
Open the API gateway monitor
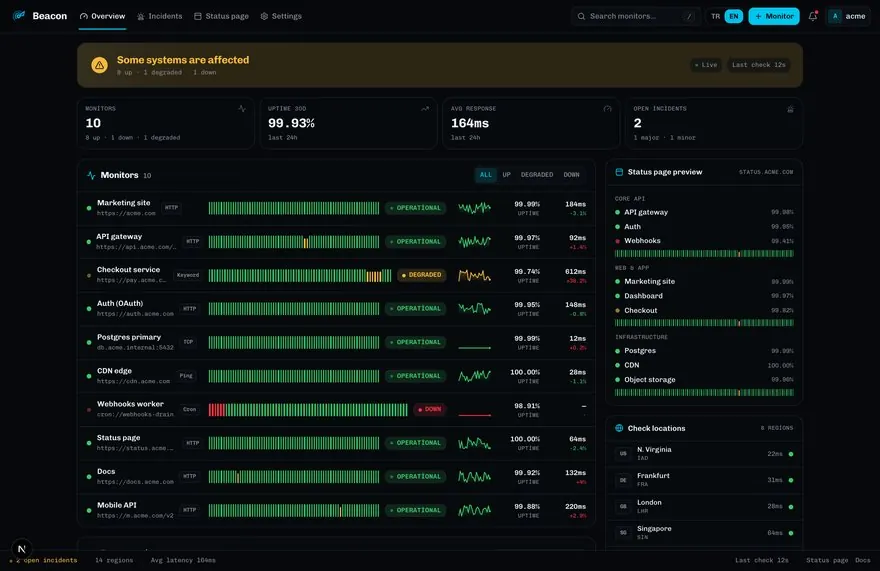point(336,241)
